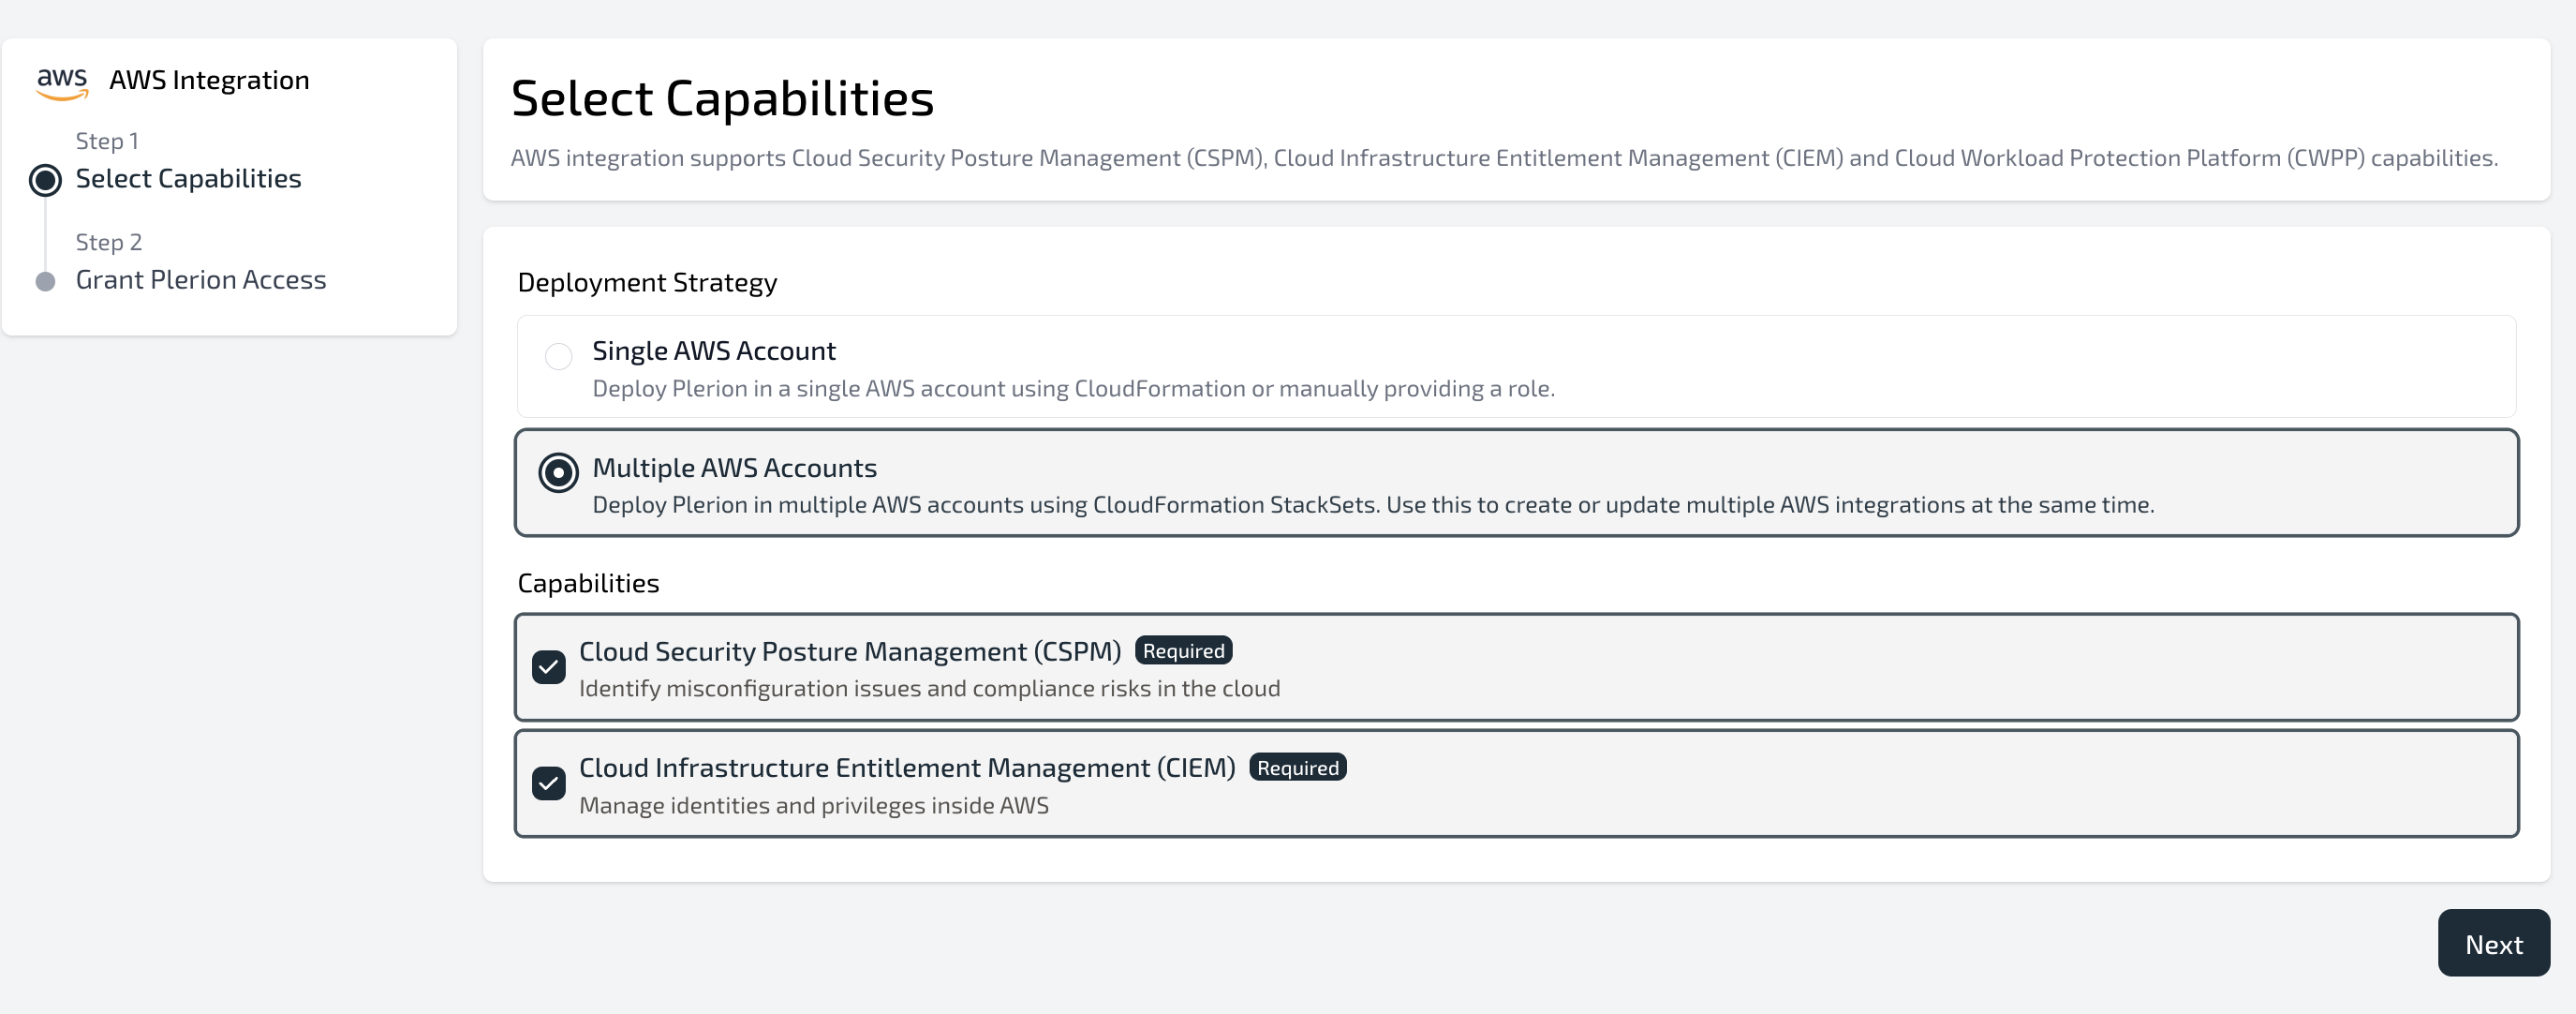This screenshot has width=2576, height=1014.
Task: Click 'Cloud Security Posture Management (CSPM)' title
Action: (x=850, y=652)
